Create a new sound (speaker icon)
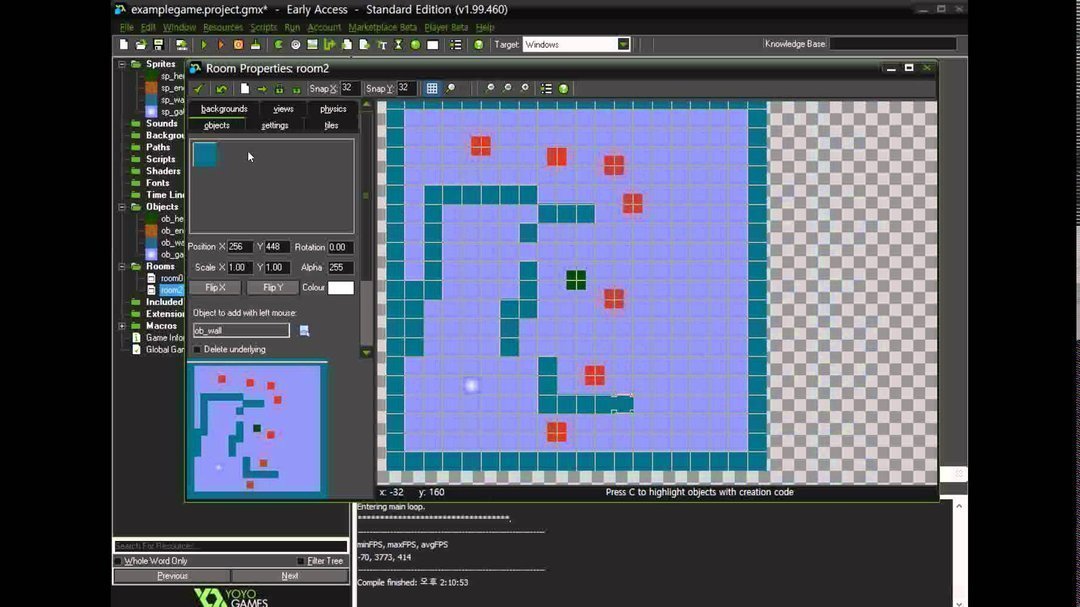 (x=295, y=45)
